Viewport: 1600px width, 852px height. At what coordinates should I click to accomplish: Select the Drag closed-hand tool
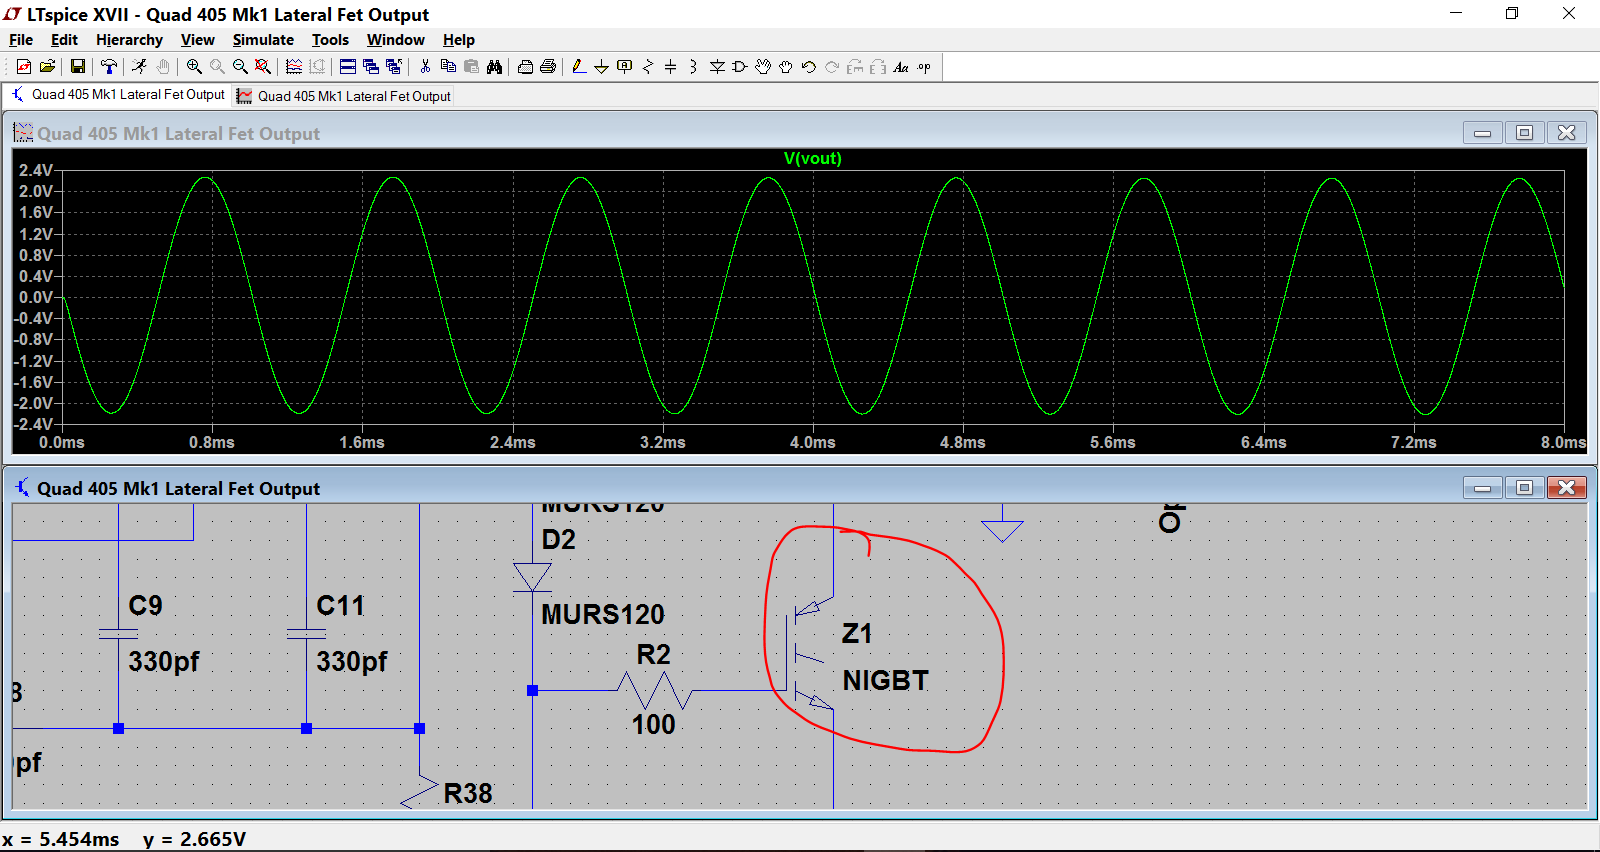[786, 67]
